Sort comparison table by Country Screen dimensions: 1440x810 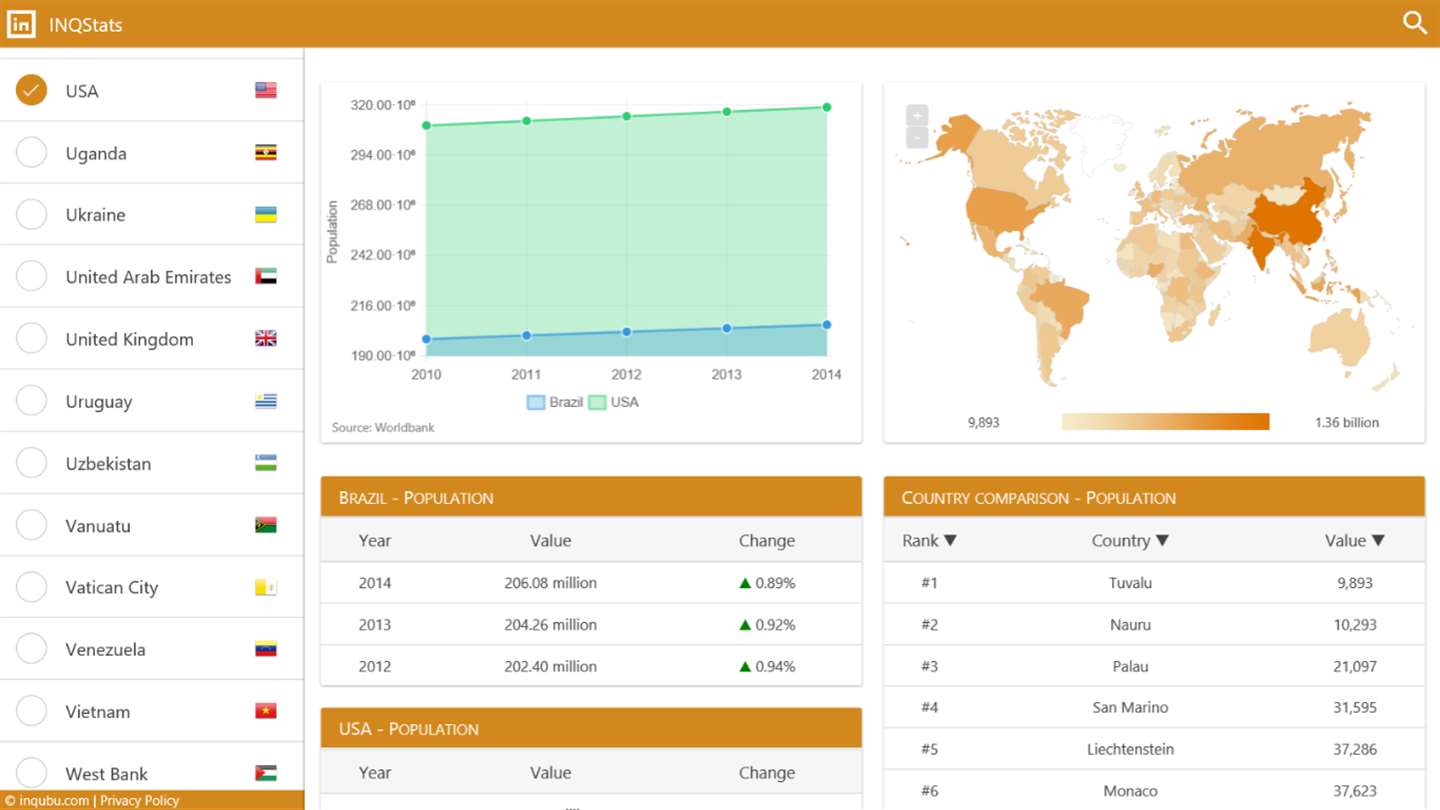click(x=1130, y=540)
